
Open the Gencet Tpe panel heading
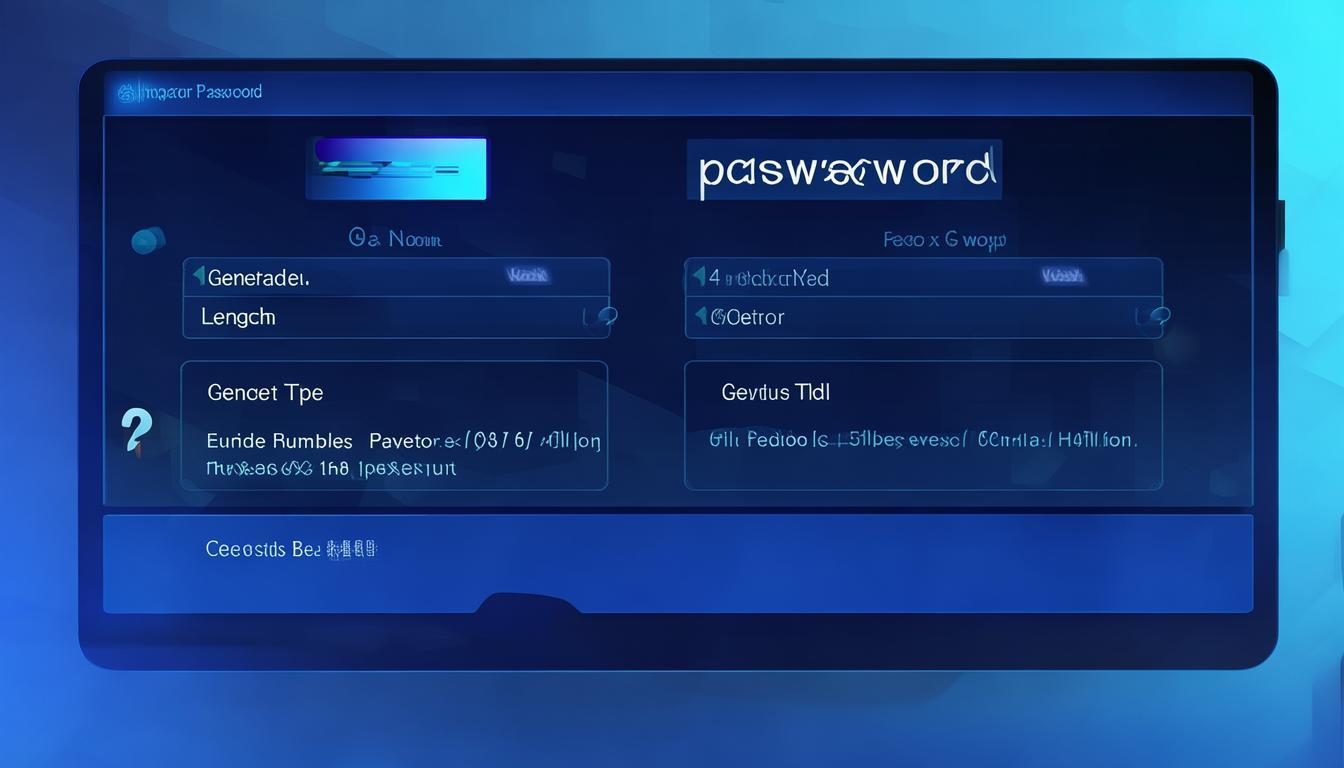tap(265, 393)
